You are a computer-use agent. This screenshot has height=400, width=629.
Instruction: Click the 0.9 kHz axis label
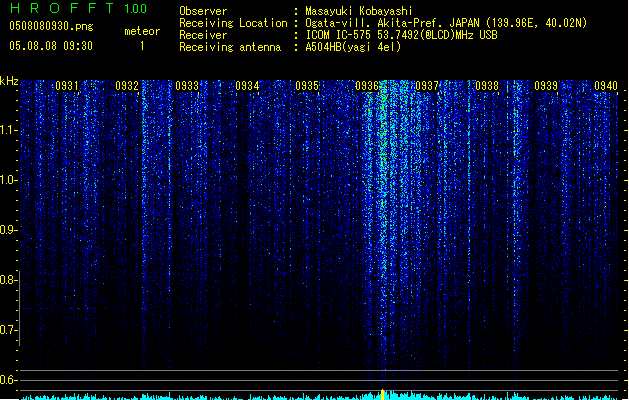pyautogui.click(x=8, y=230)
